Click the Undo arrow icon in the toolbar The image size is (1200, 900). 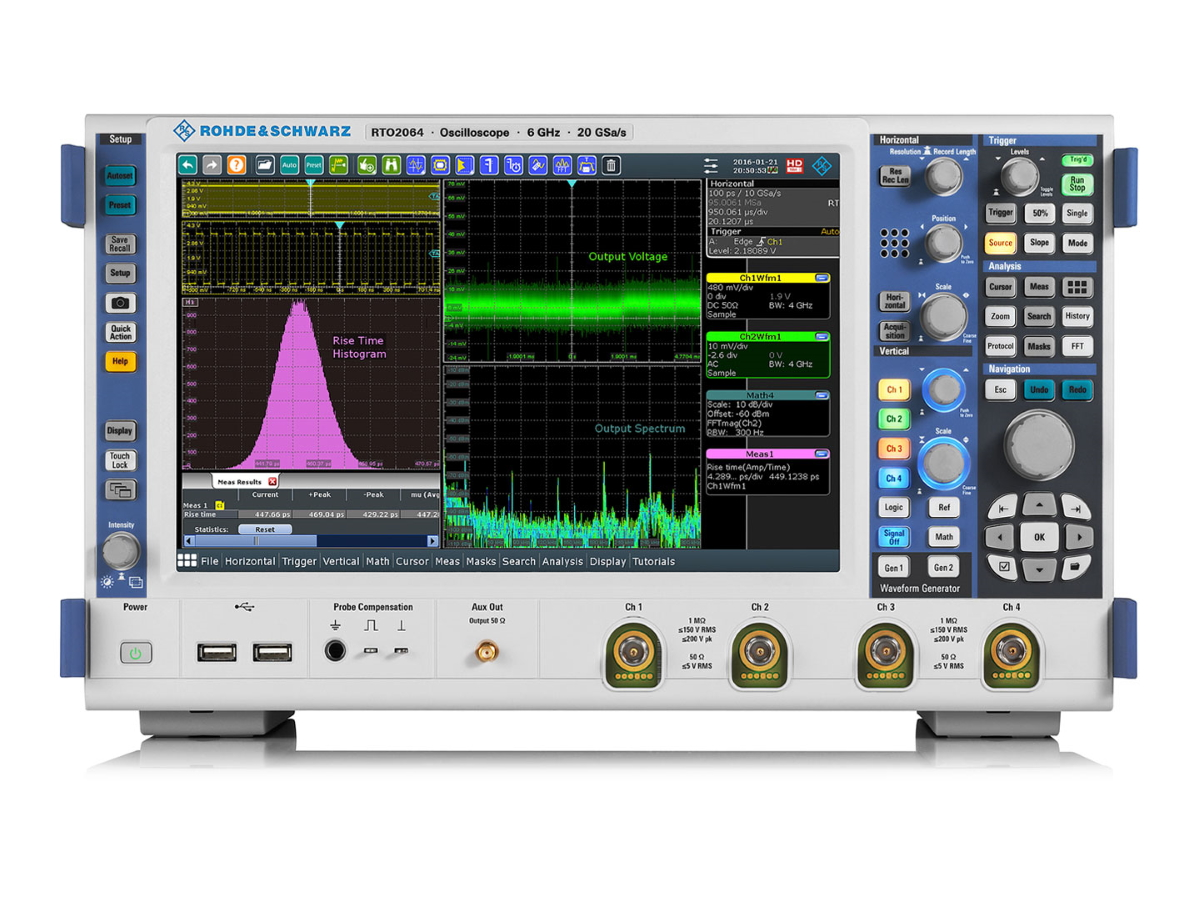[x=188, y=166]
